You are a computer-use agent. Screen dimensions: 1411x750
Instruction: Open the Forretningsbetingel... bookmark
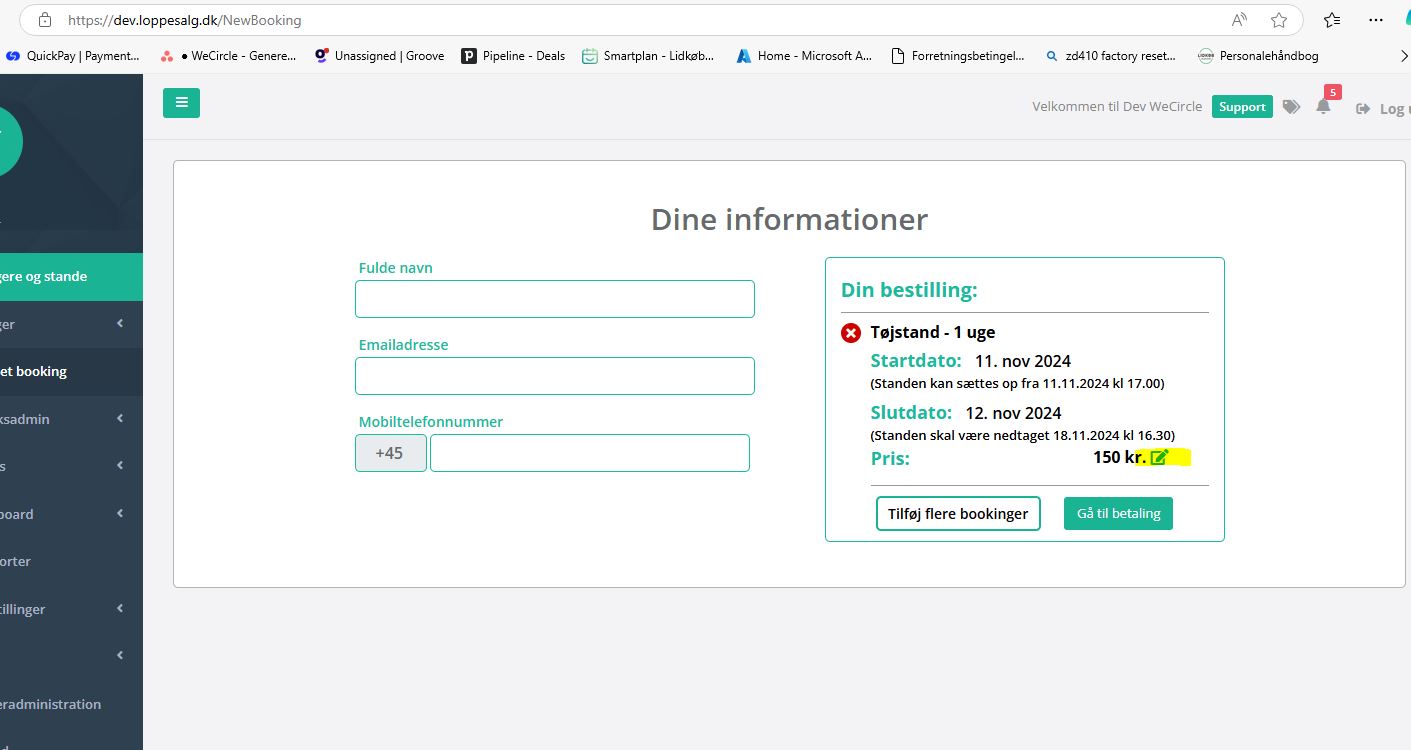pyautogui.click(x=957, y=56)
